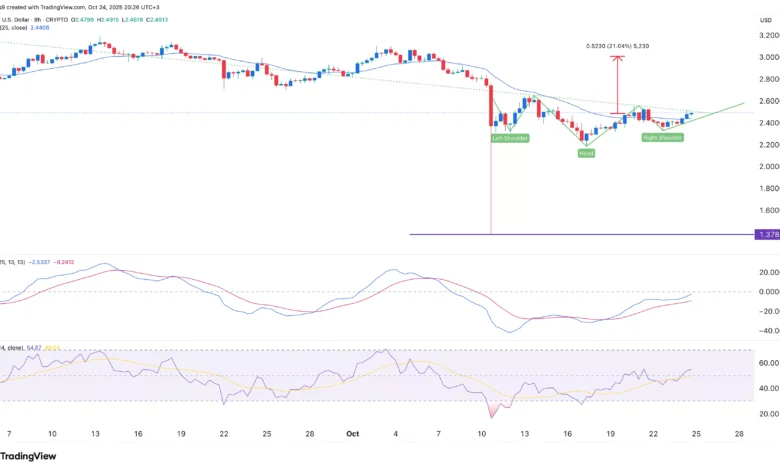Click the Oct label on time axis
This screenshot has width=780, height=470.
click(350, 436)
